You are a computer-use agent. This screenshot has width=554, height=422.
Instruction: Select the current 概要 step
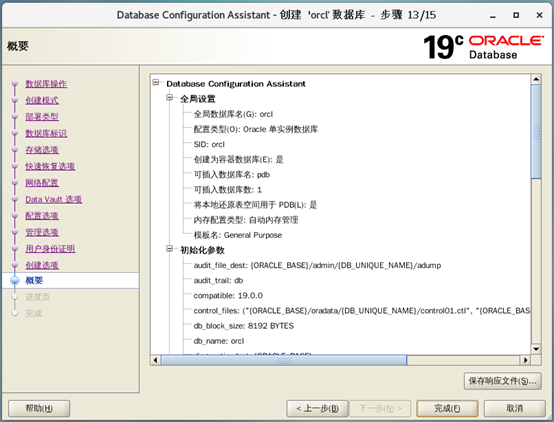pyautogui.click(x=34, y=281)
